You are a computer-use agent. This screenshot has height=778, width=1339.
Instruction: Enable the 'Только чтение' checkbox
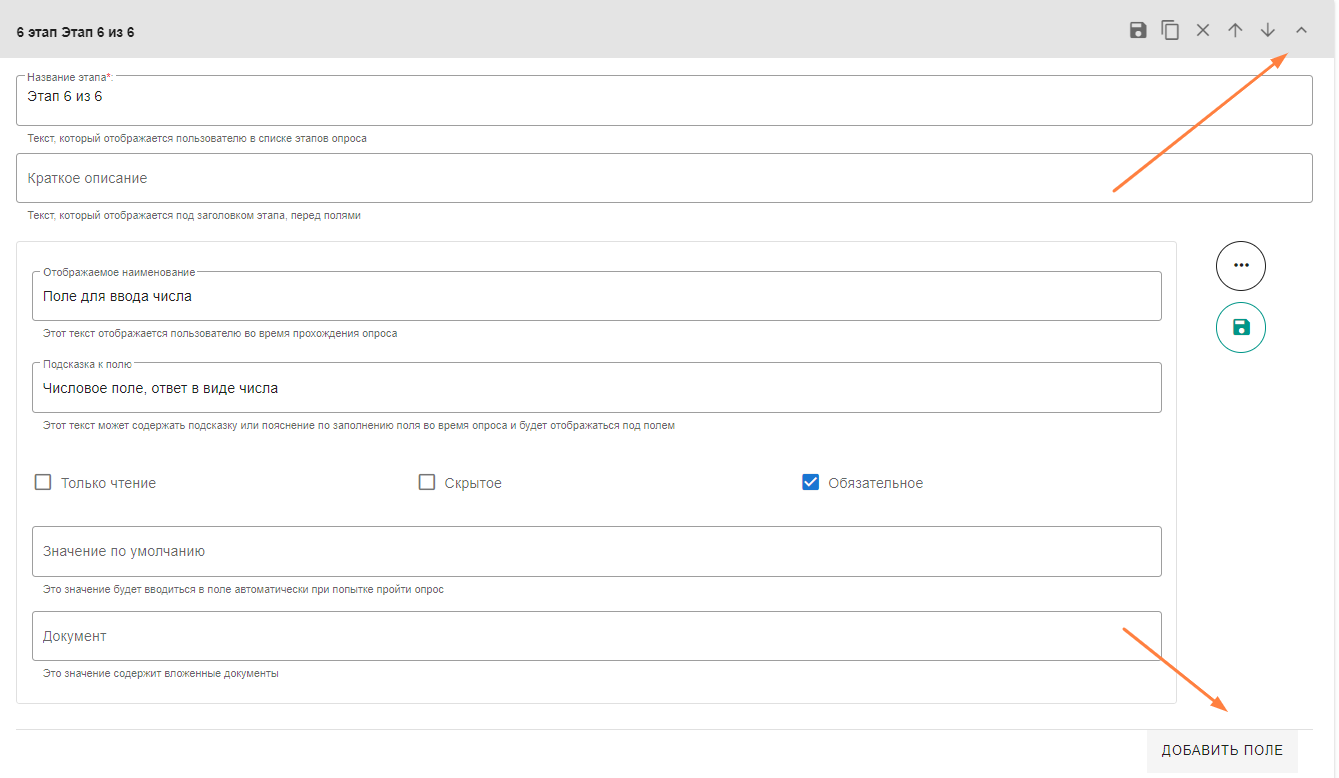(x=43, y=483)
